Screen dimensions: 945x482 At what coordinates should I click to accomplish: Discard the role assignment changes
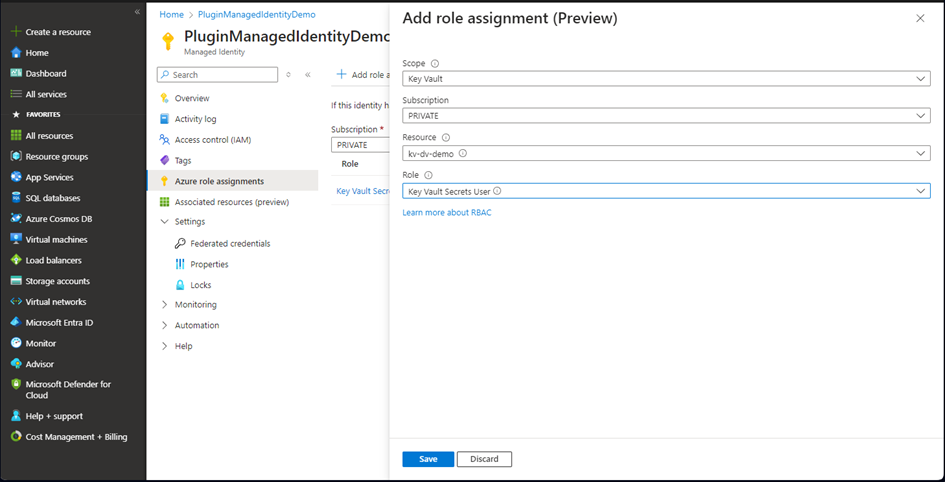coord(485,459)
